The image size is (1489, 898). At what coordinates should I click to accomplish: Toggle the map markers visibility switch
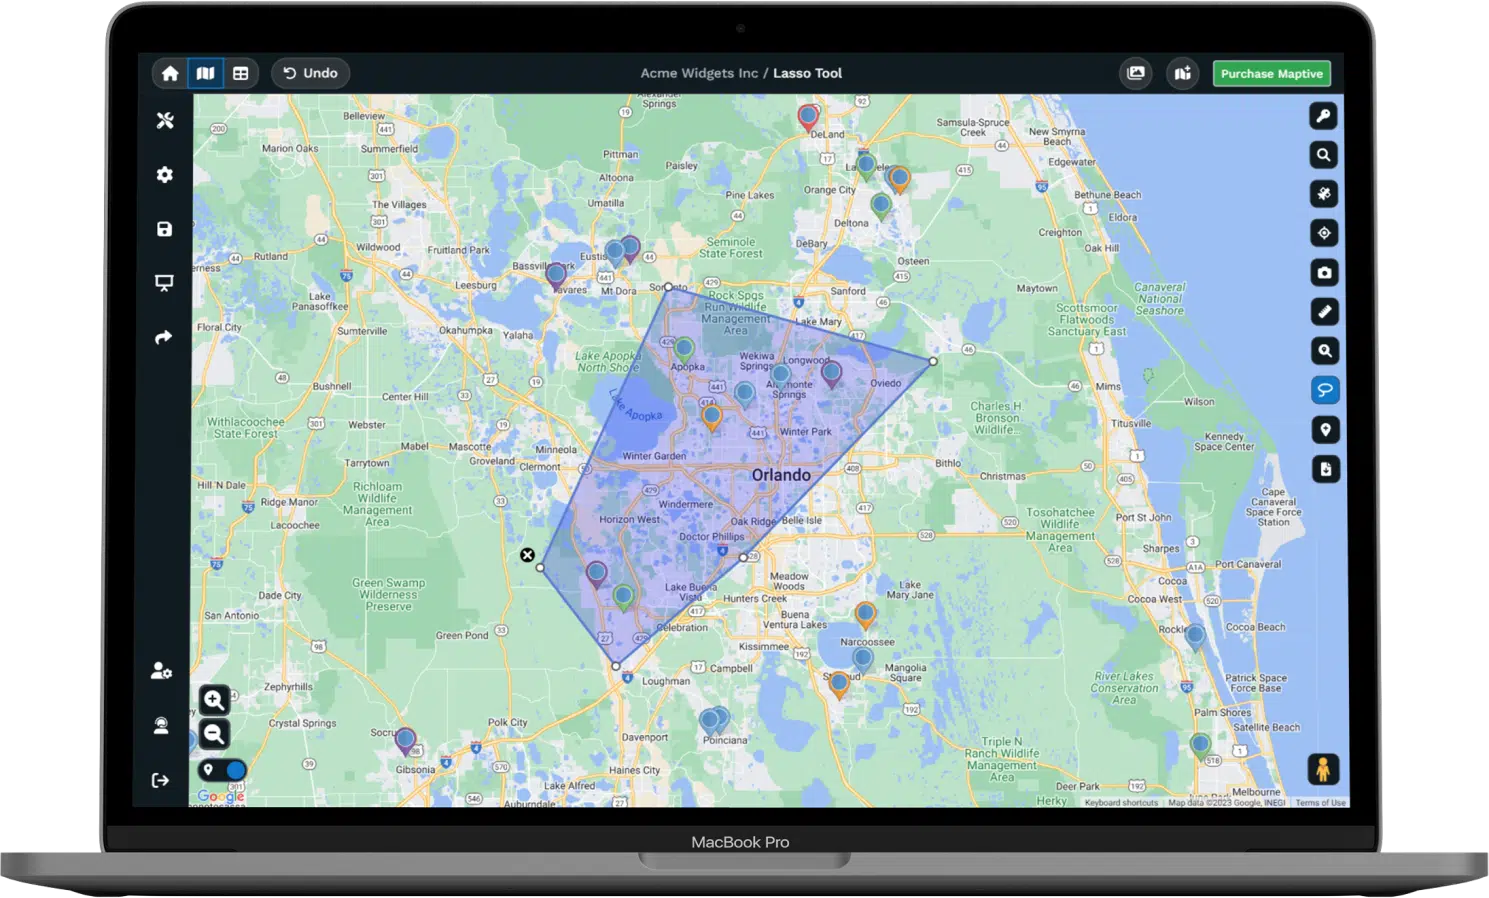(x=222, y=770)
